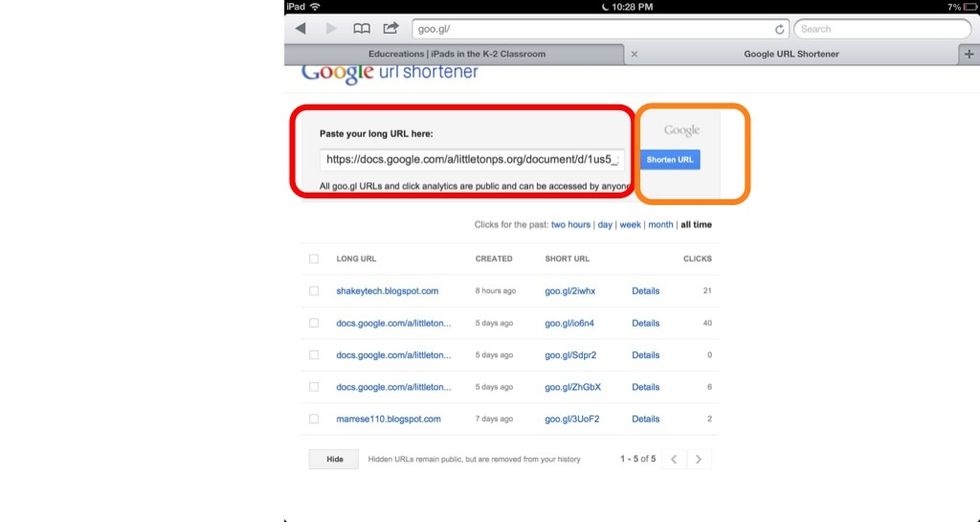Tap the goo.gl address bar

601,29
